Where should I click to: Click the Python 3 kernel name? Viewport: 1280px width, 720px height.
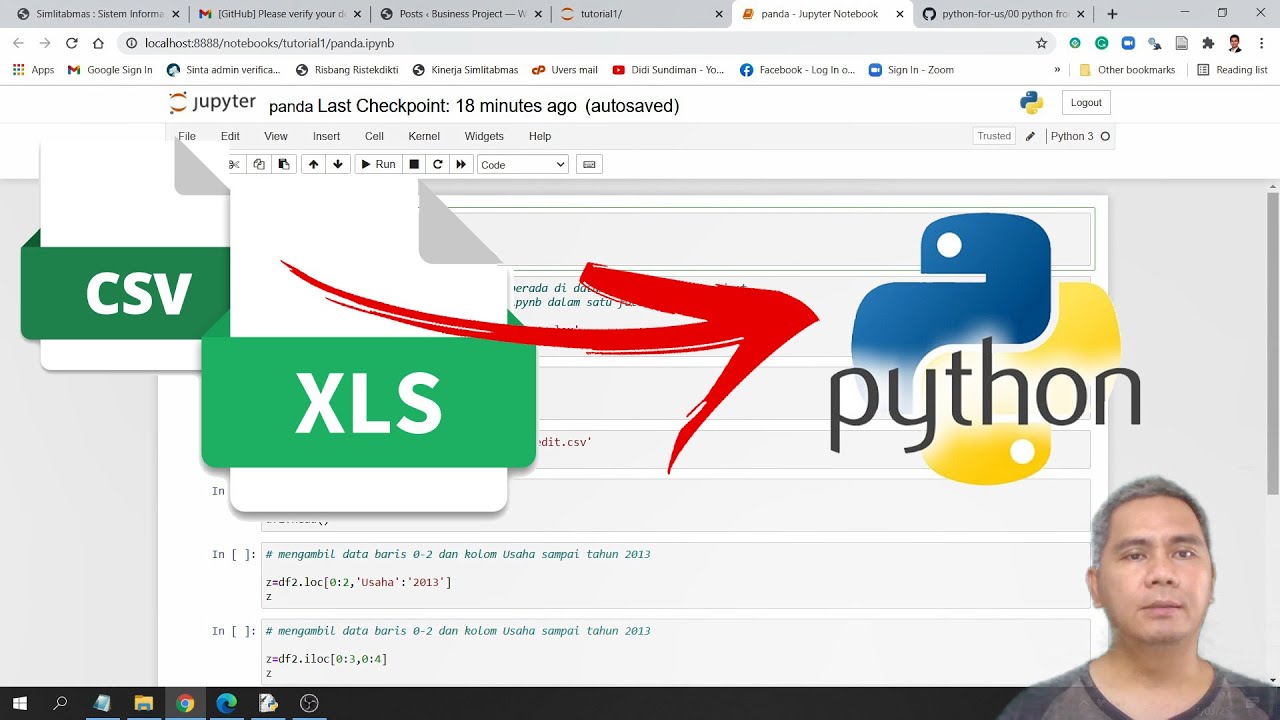click(1072, 136)
